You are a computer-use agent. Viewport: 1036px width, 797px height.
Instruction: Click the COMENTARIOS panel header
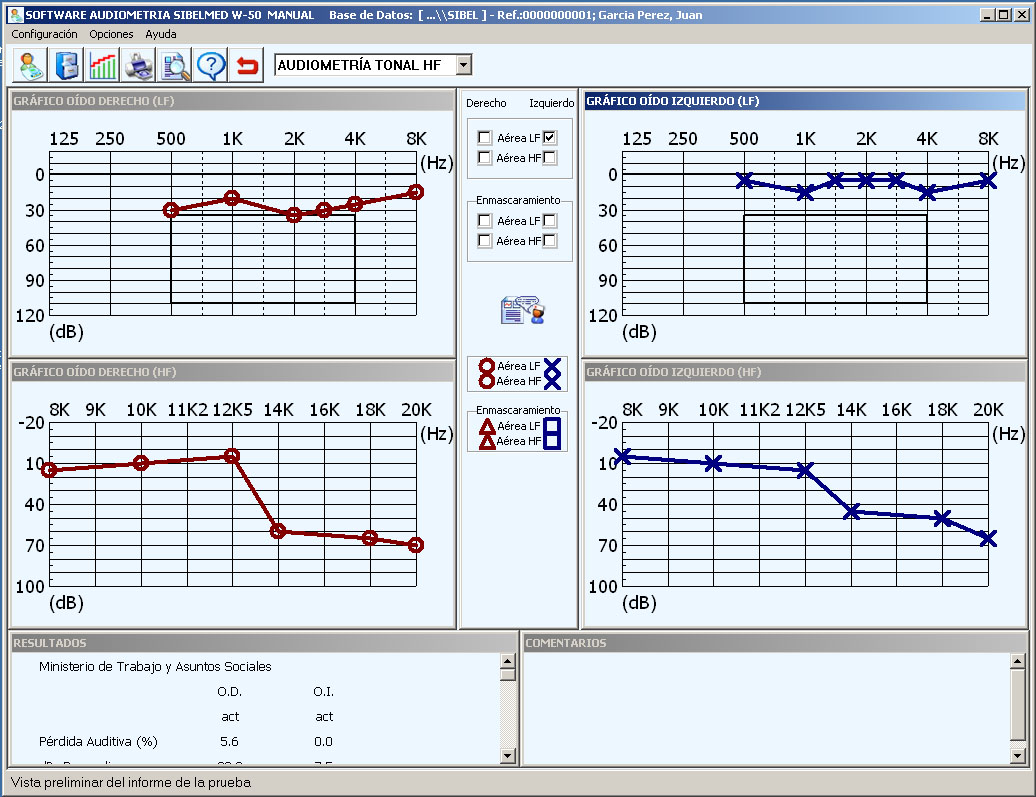point(774,643)
